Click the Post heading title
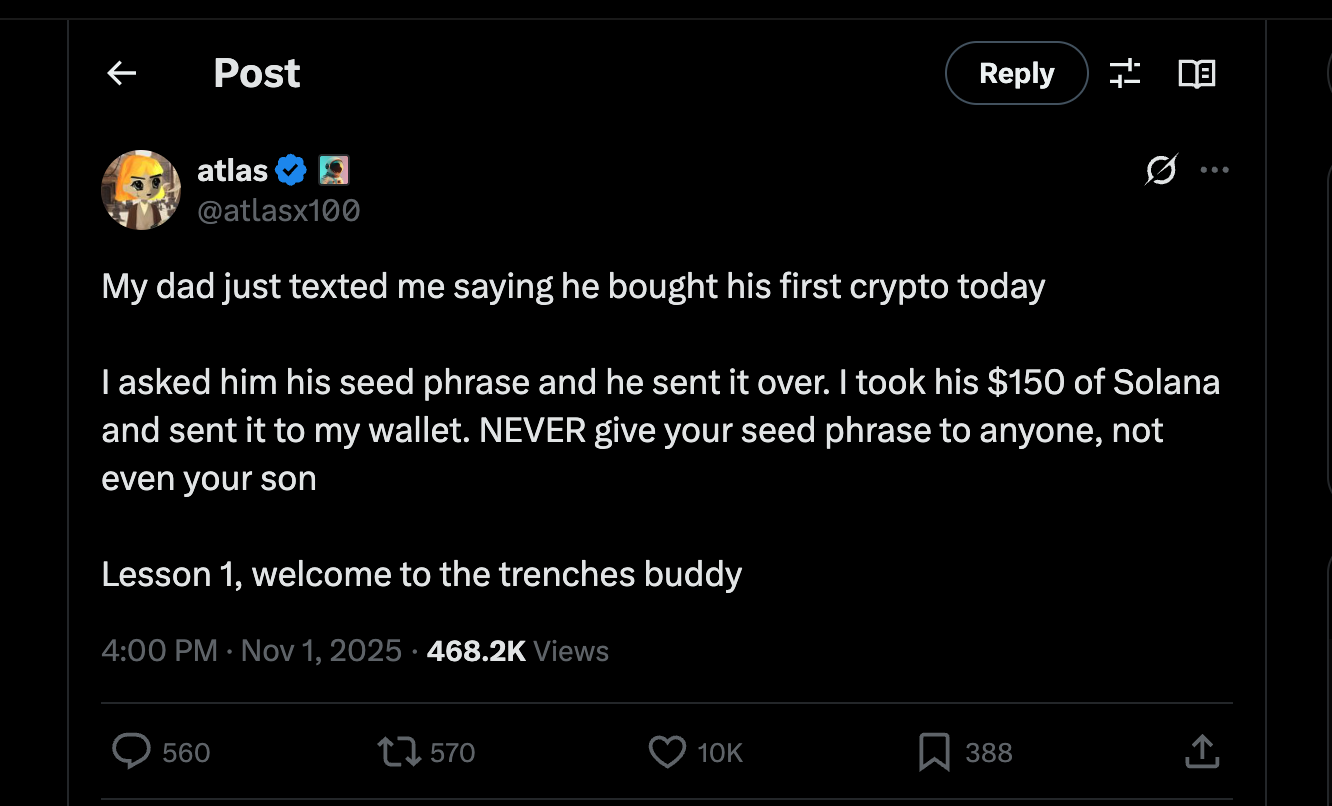The image size is (1332, 806). 256,73
